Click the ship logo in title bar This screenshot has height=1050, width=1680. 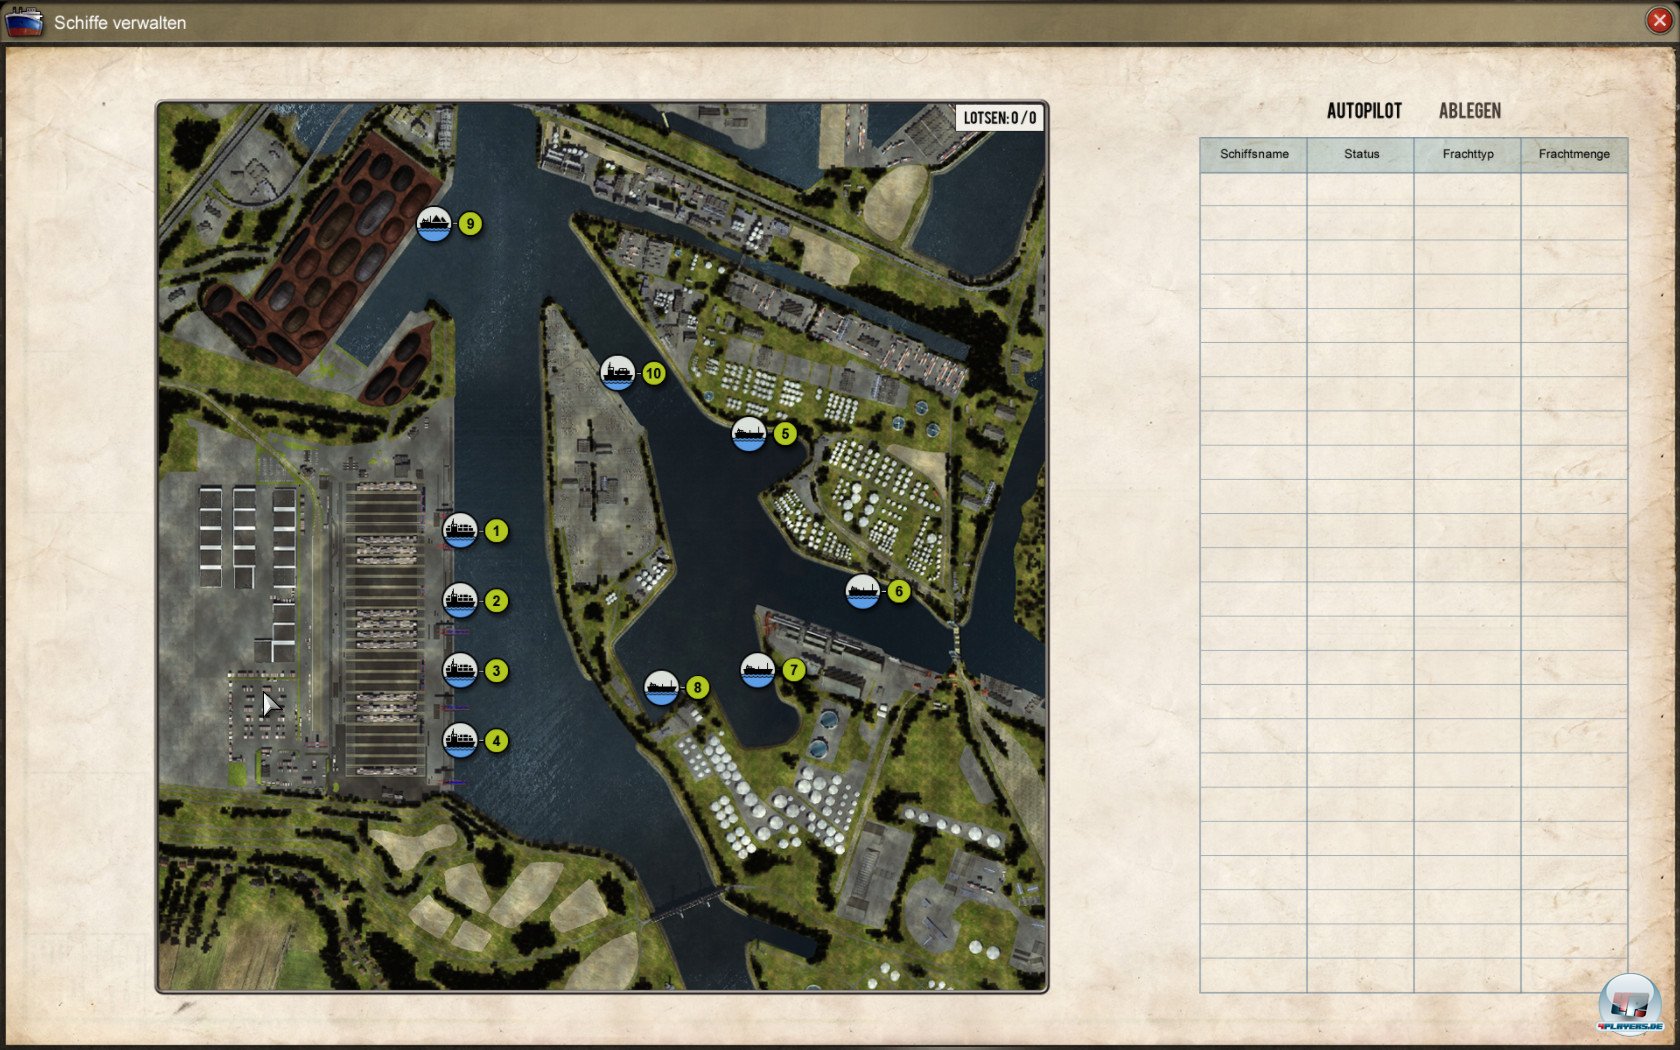(x=24, y=22)
